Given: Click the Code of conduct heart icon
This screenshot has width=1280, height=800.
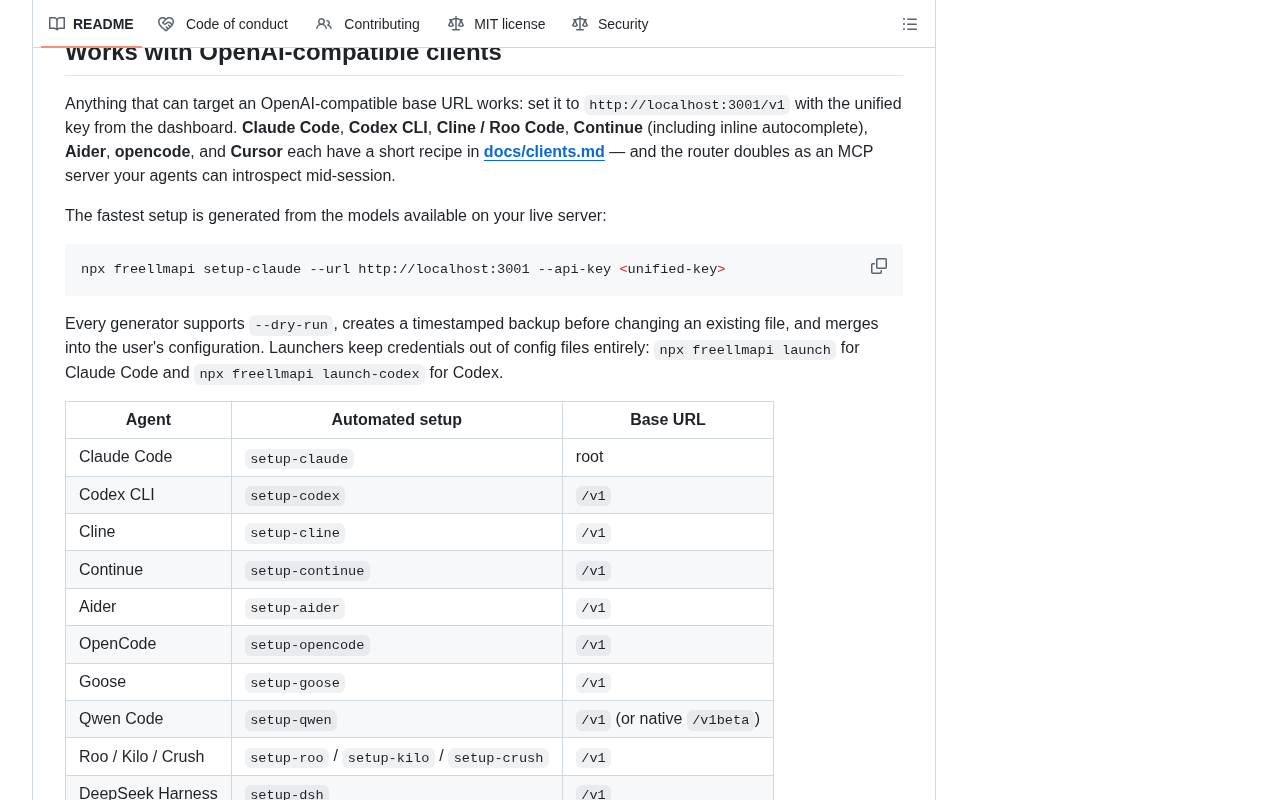Looking at the screenshot, I should point(166,24).
